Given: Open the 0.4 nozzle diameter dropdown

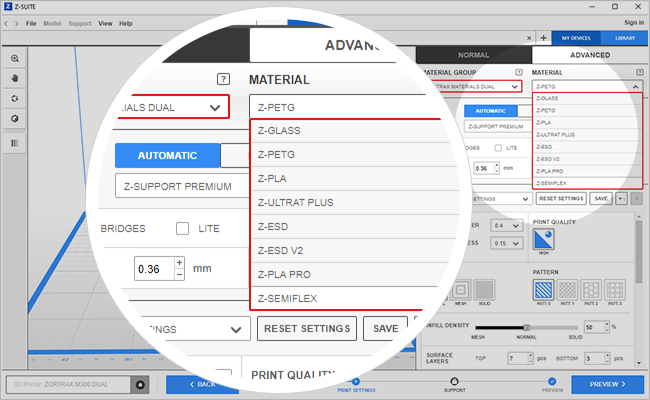Looking at the screenshot, I should point(506,225).
